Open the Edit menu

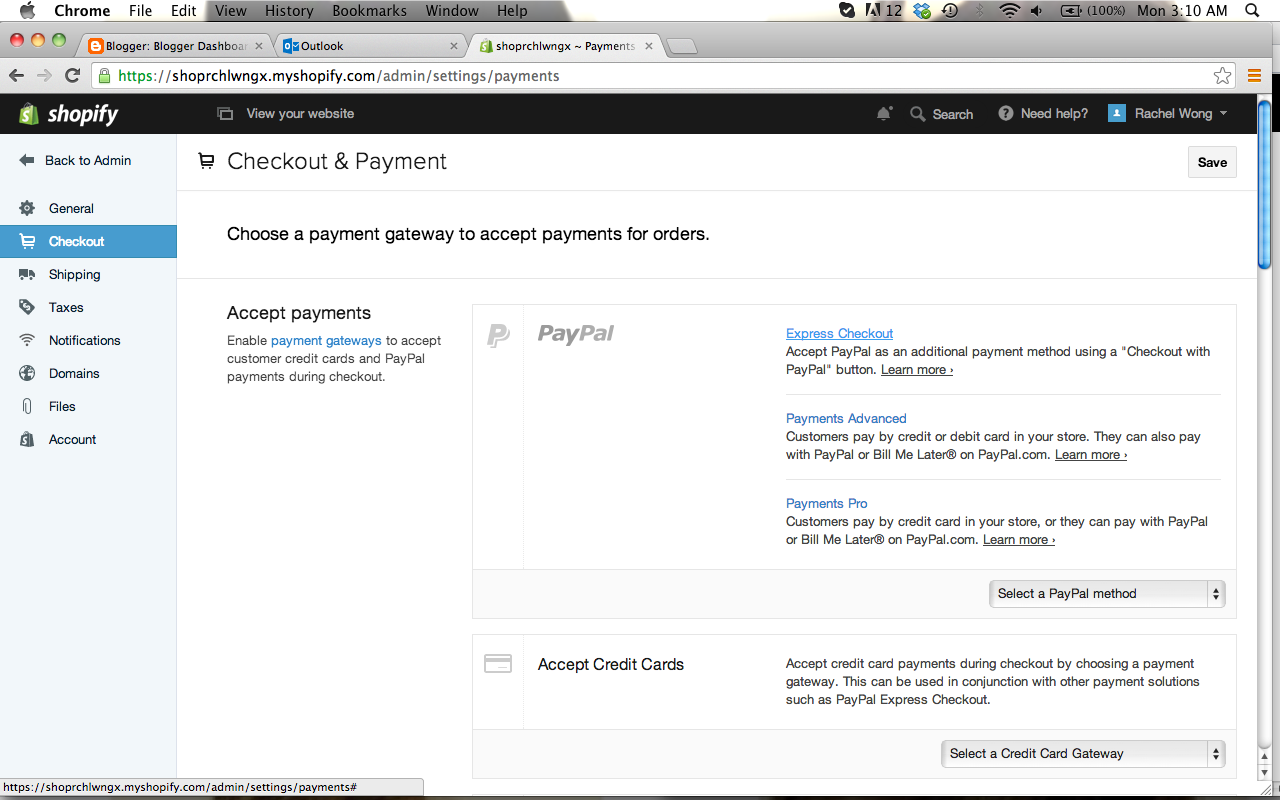pos(183,11)
